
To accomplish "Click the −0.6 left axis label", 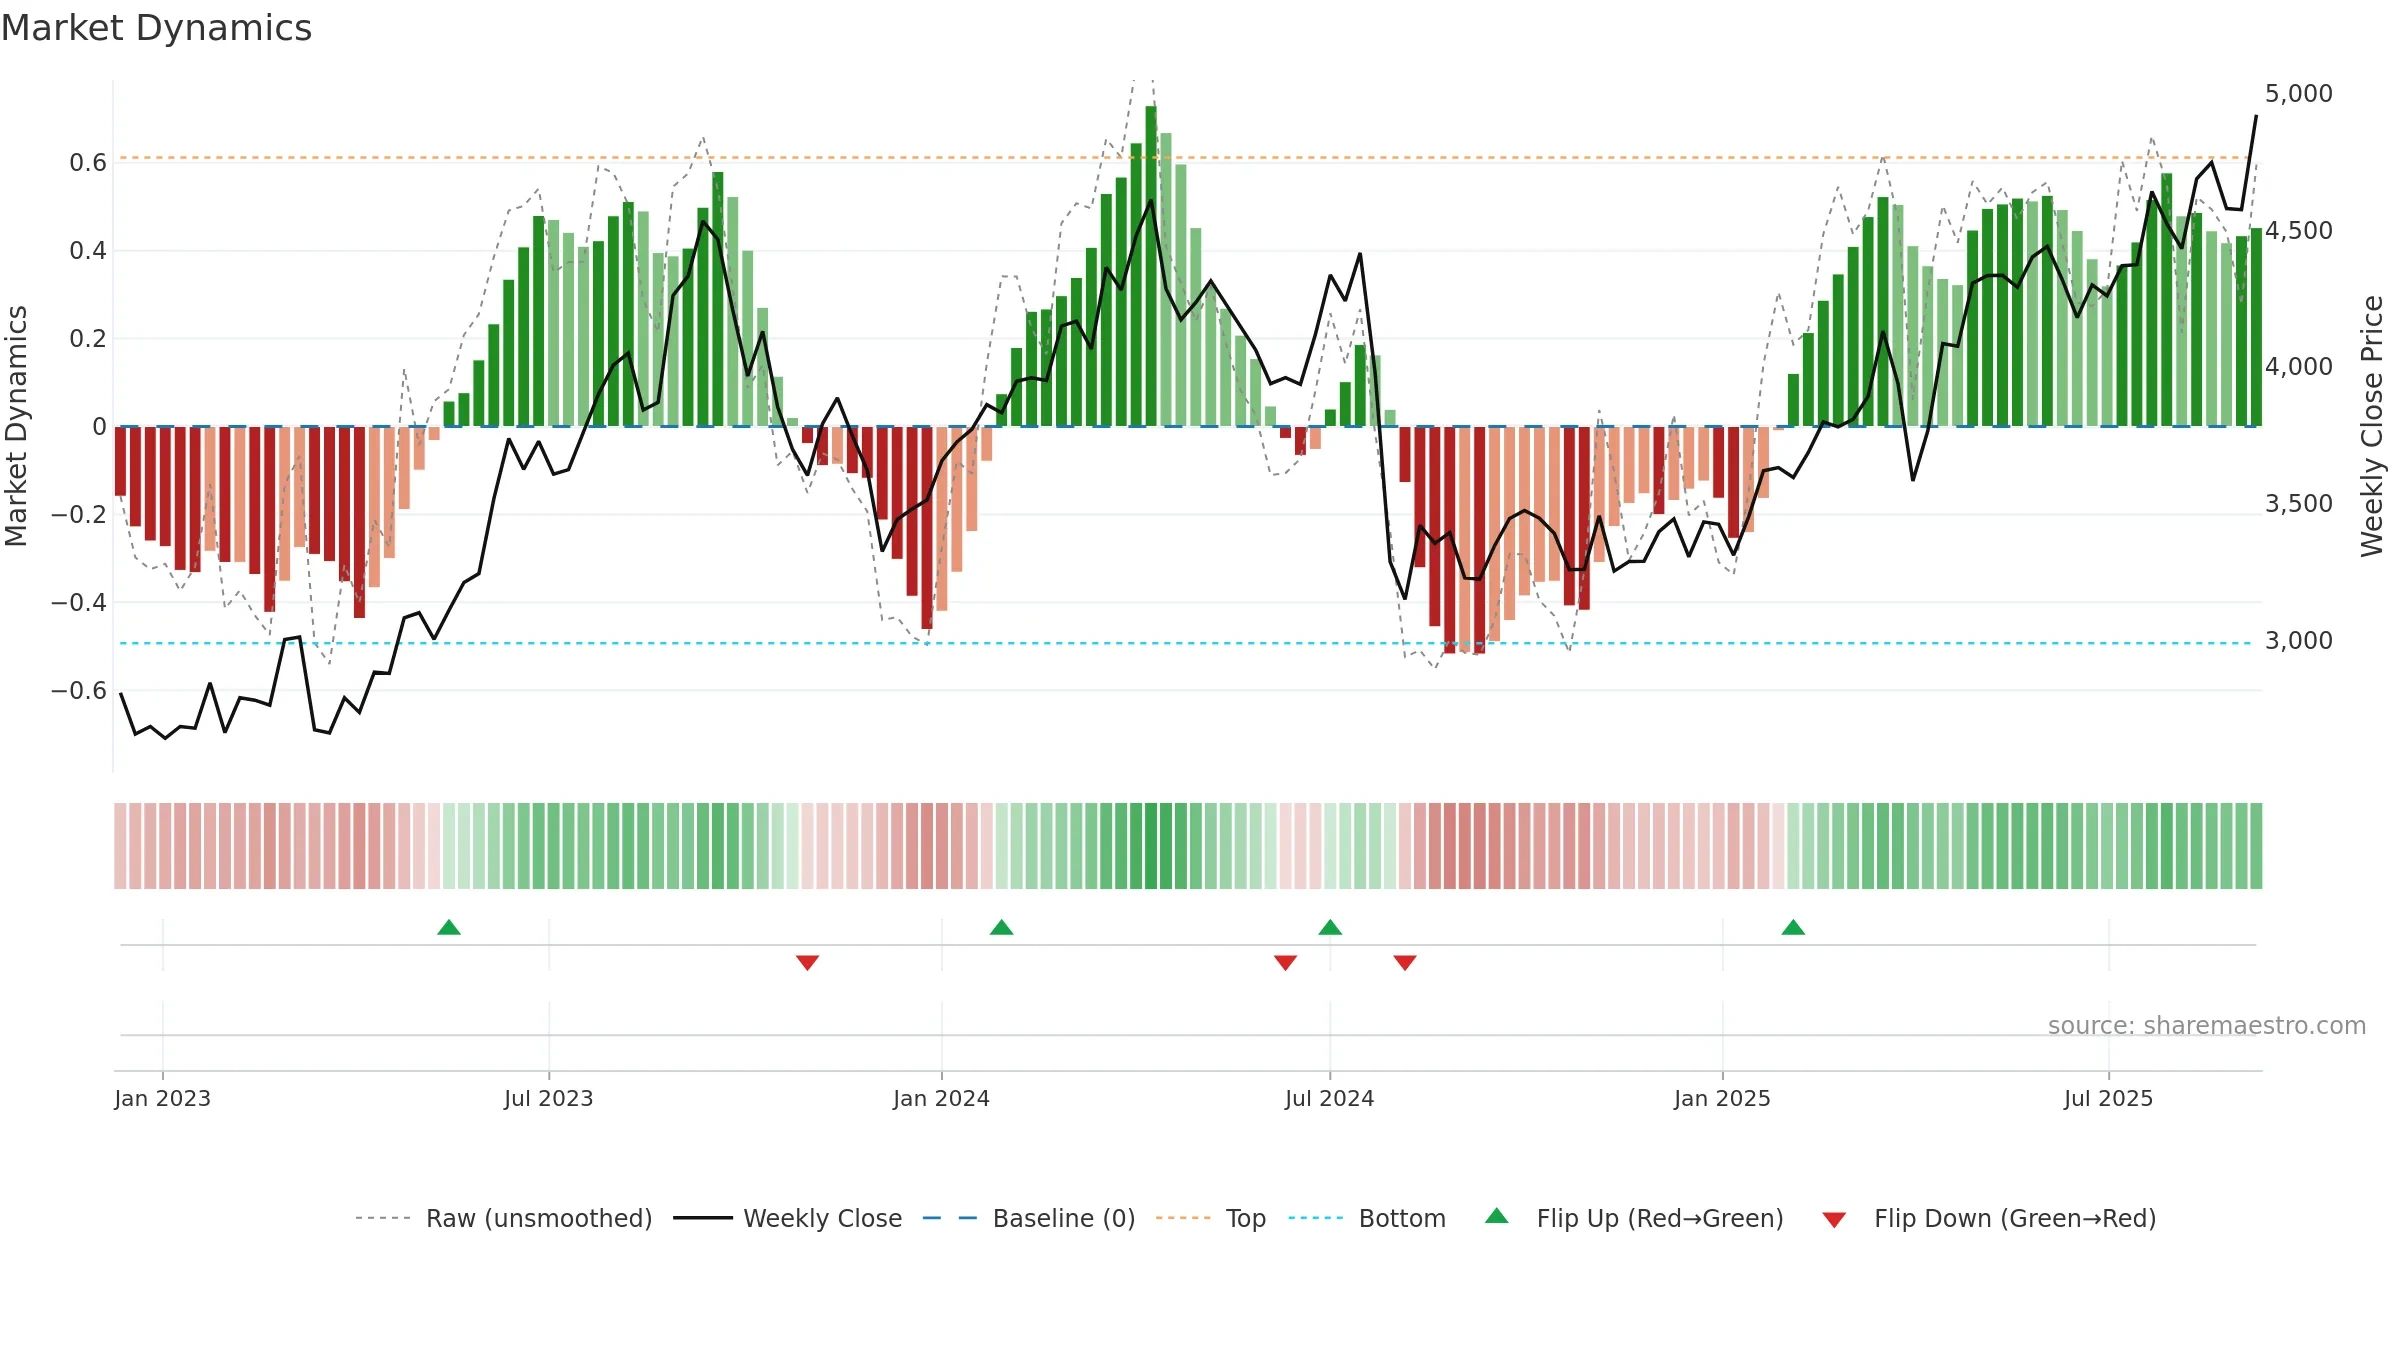I will click(79, 690).
